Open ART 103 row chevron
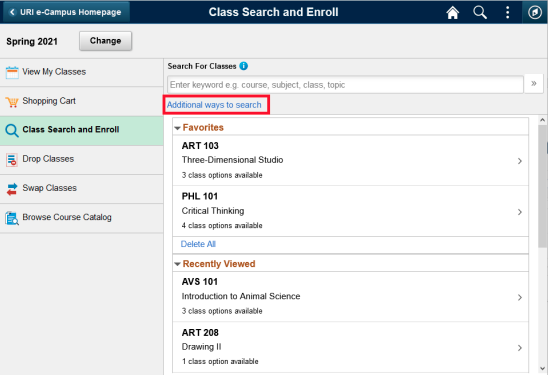Viewport: 548px width, 375px height. 520,161
